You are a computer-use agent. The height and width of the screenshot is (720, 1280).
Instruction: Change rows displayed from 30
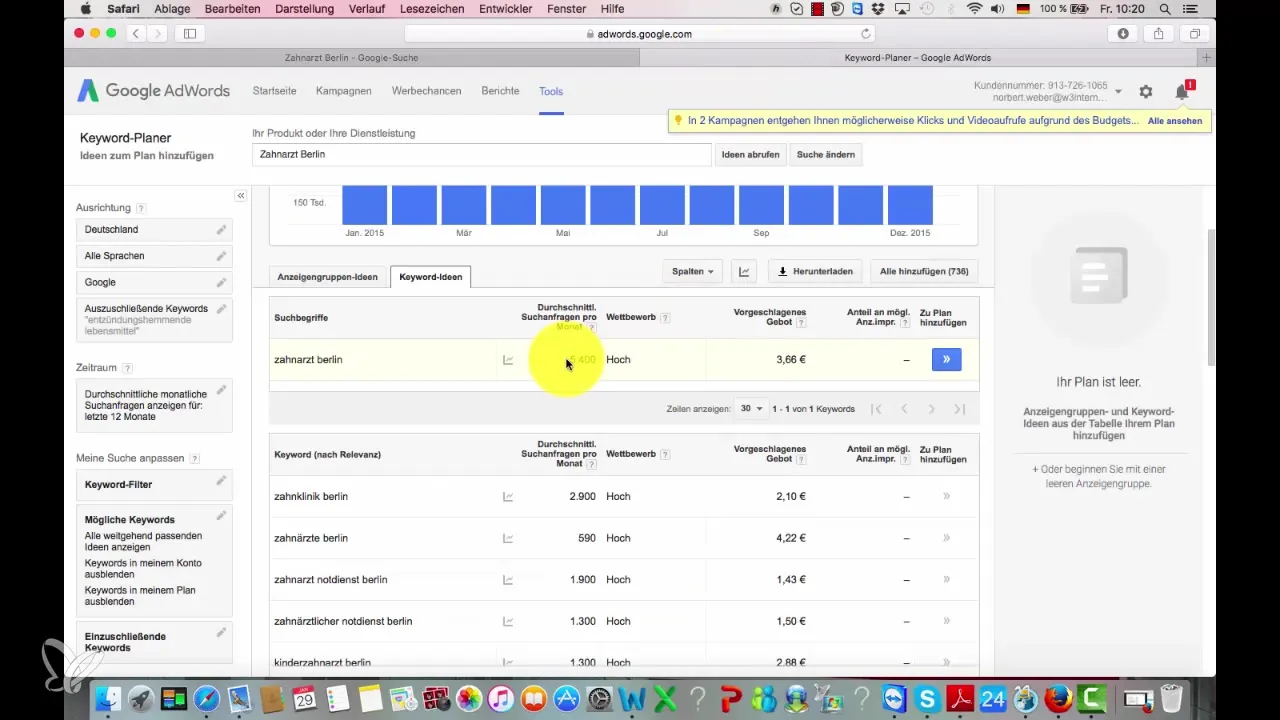click(x=751, y=409)
